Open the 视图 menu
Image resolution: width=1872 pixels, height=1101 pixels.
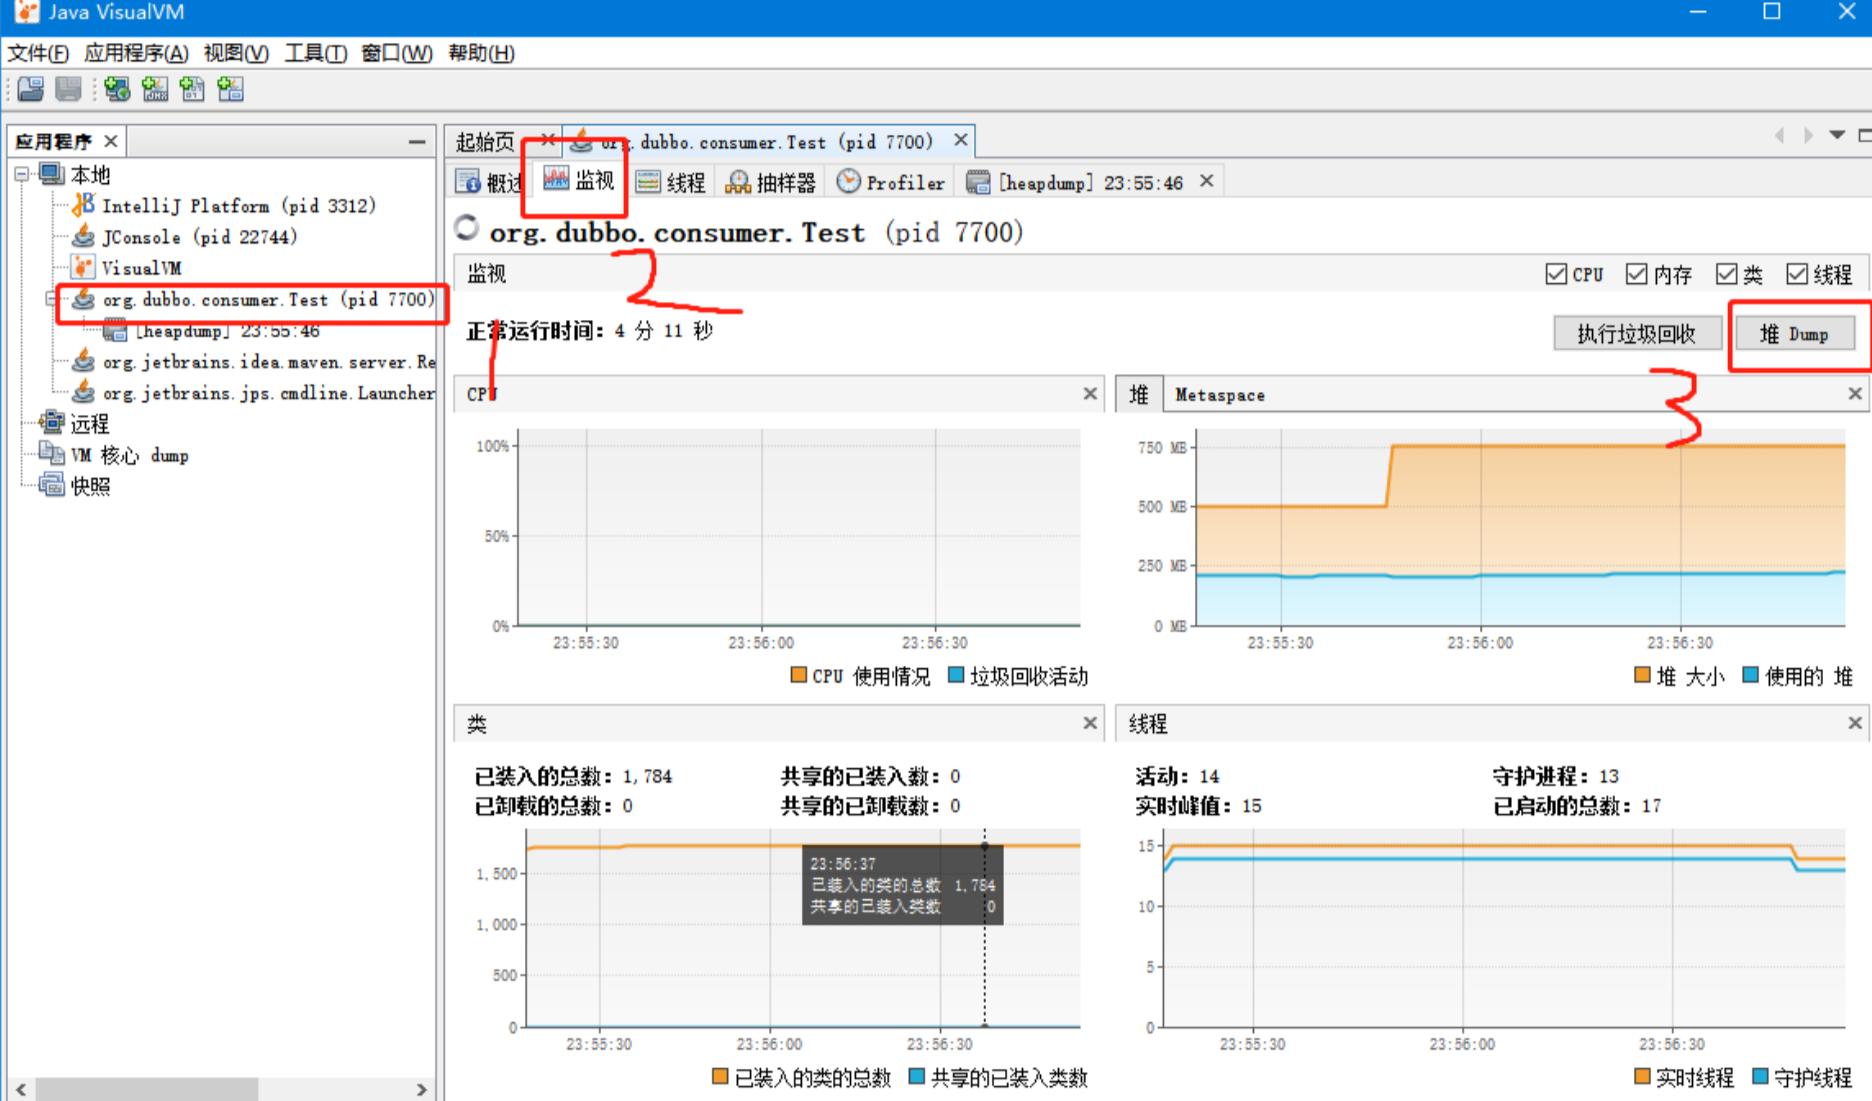click(x=236, y=53)
